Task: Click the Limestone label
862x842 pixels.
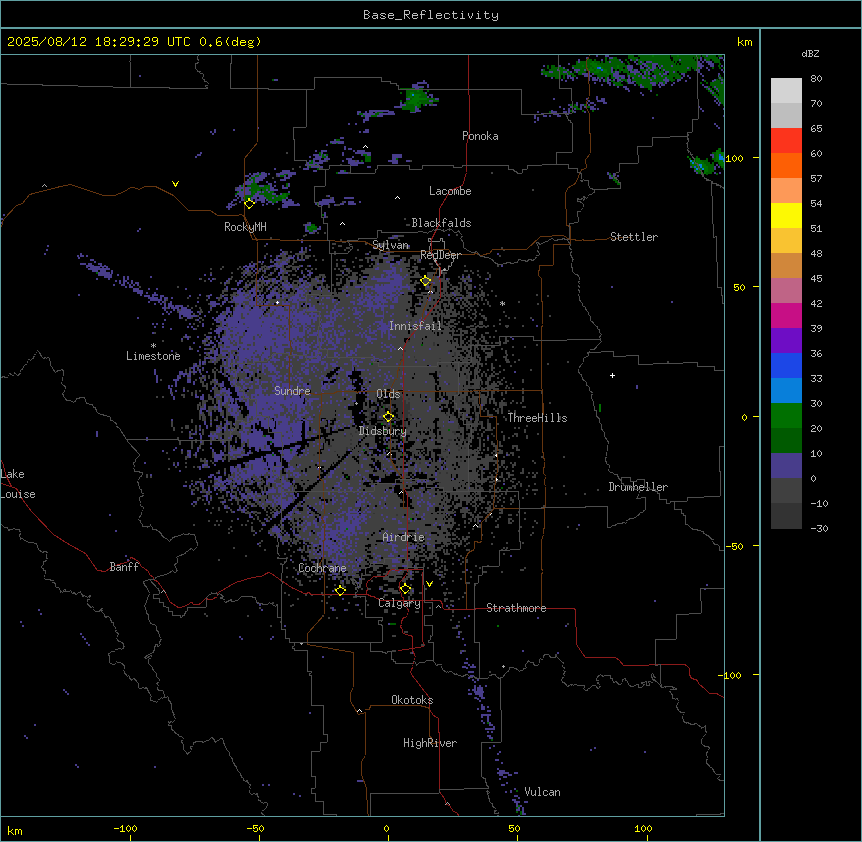Action: (x=153, y=356)
